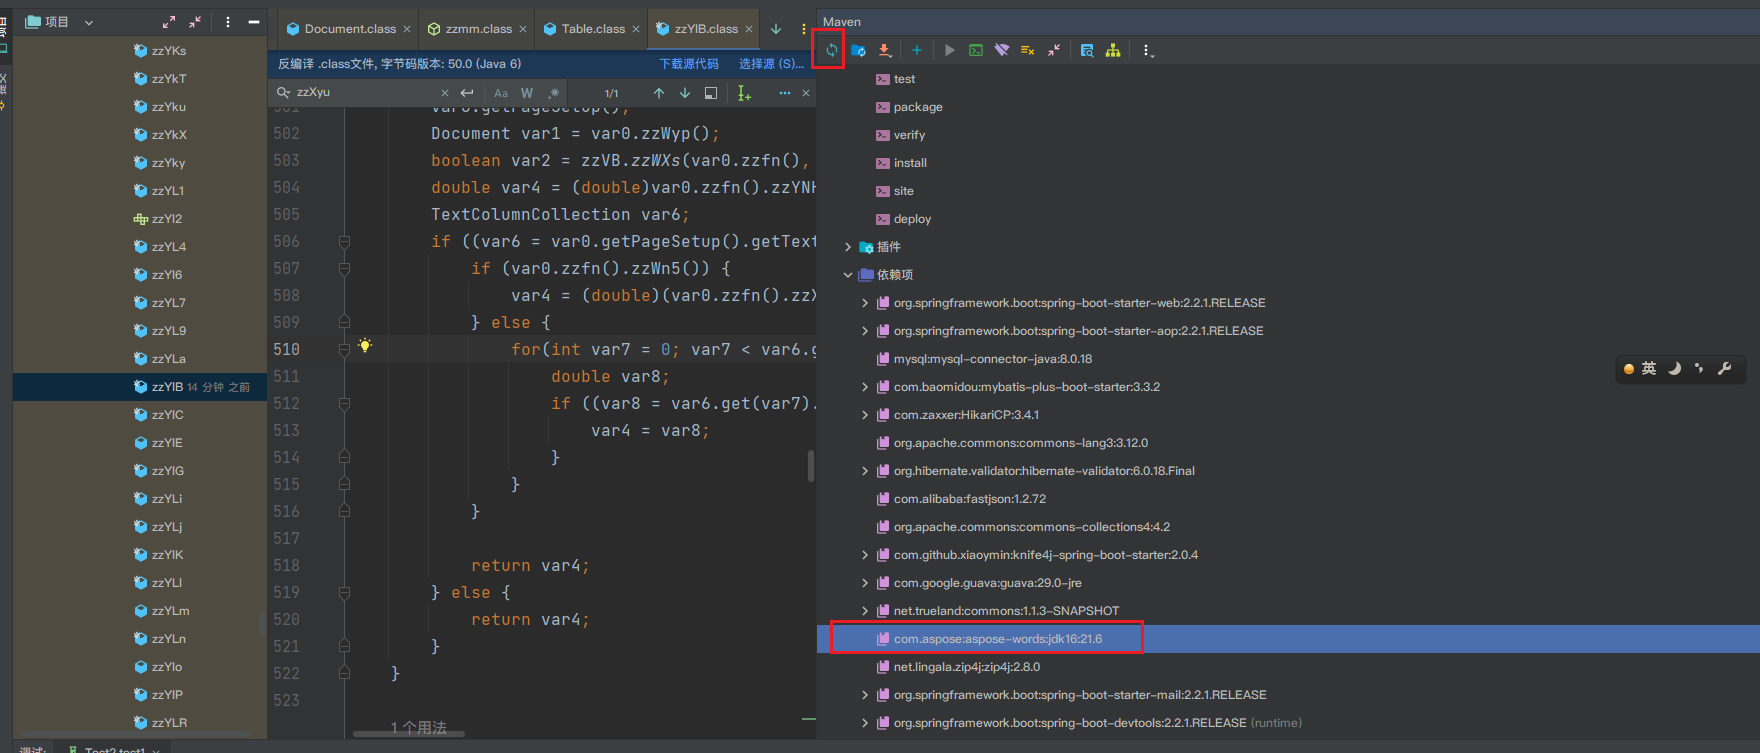
Task: Toggle IME moon mode icon
Action: click(1674, 369)
